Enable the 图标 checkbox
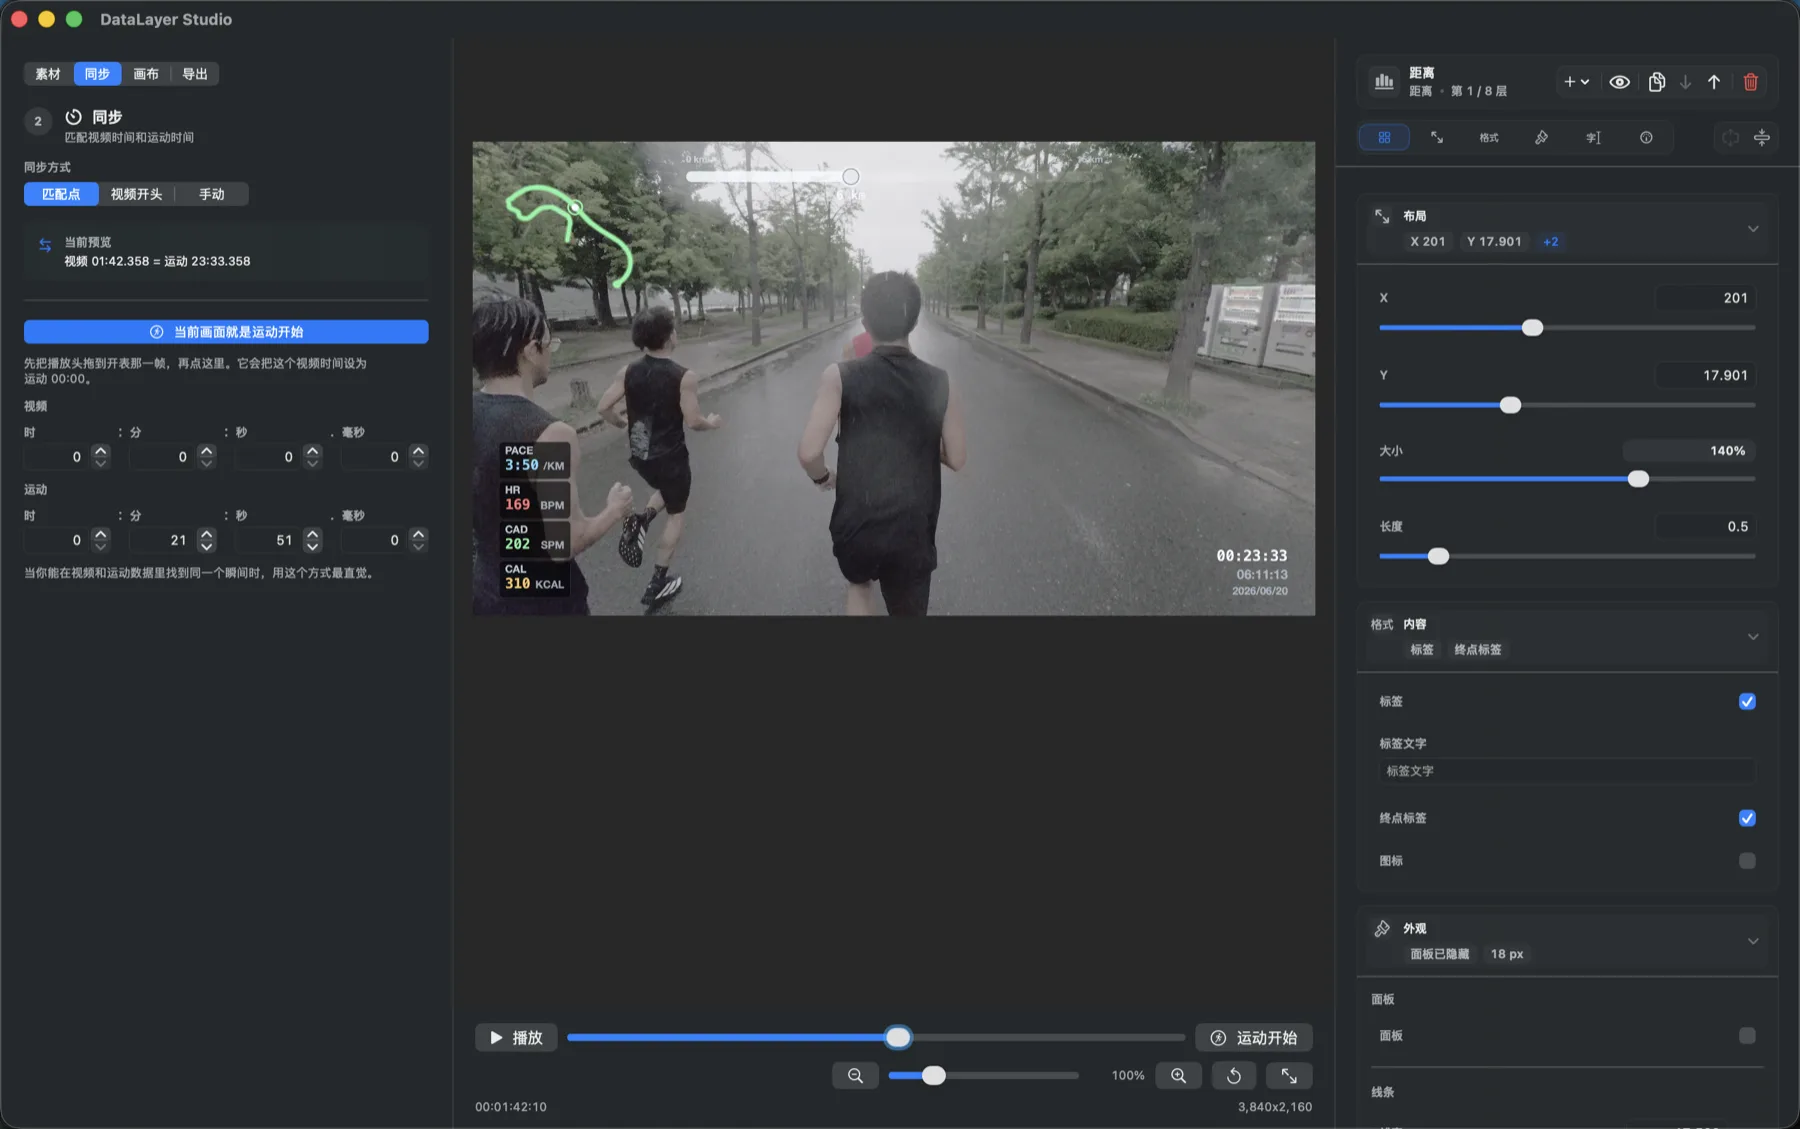Image resolution: width=1800 pixels, height=1129 pixels. tap(1747, 861)
